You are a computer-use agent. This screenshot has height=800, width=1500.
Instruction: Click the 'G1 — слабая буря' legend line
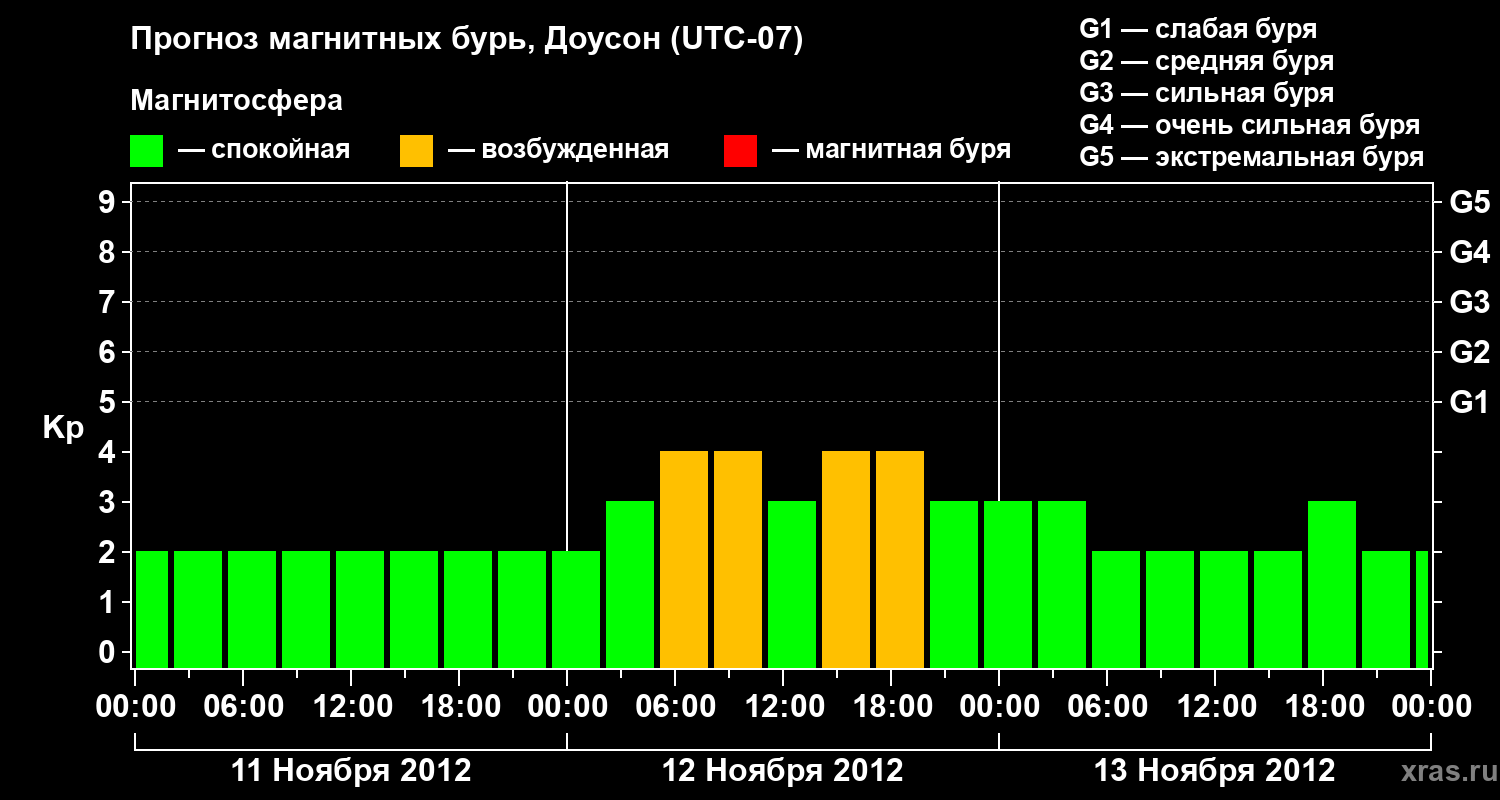(1198, 28)
